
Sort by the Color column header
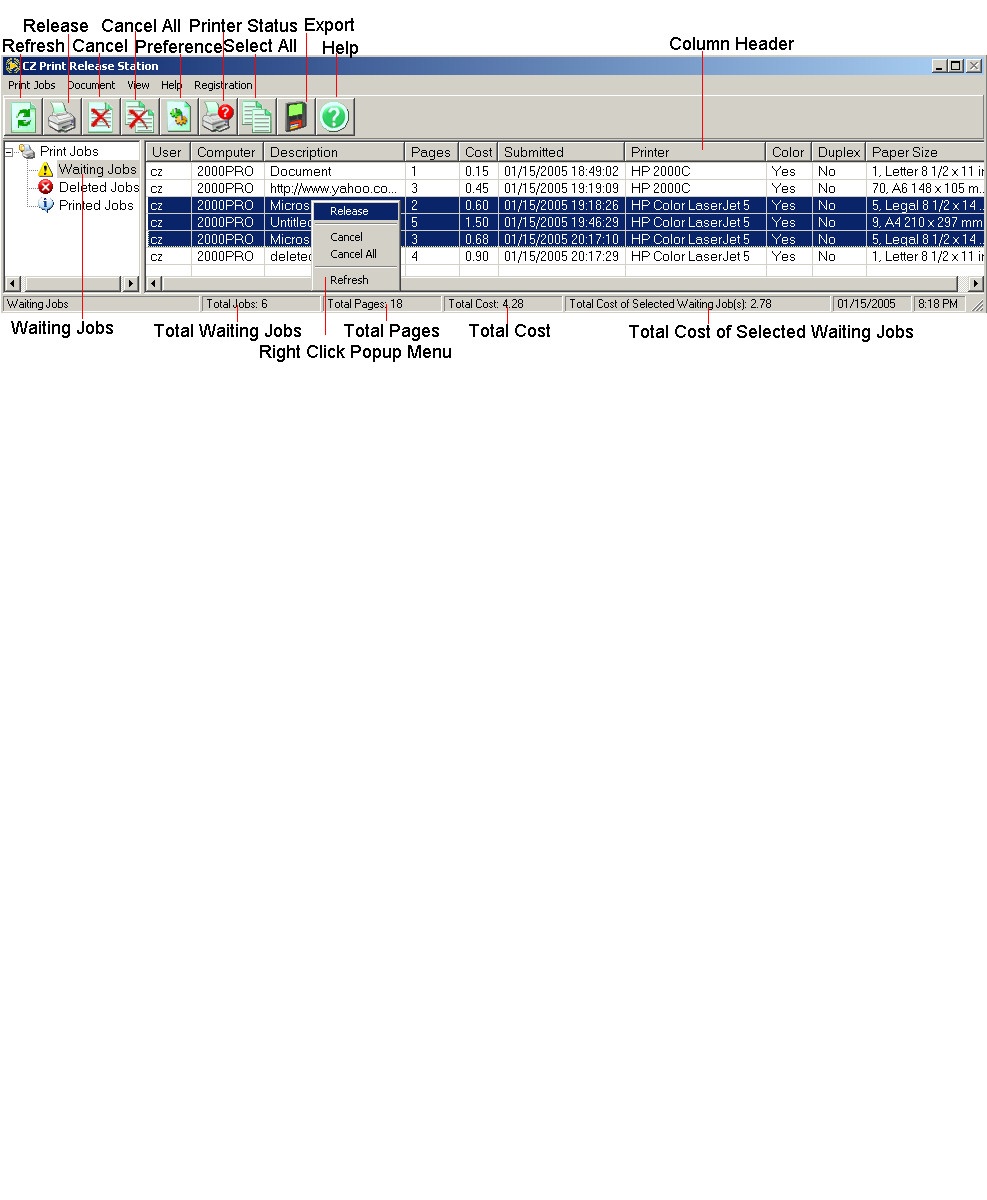[788, 152]
